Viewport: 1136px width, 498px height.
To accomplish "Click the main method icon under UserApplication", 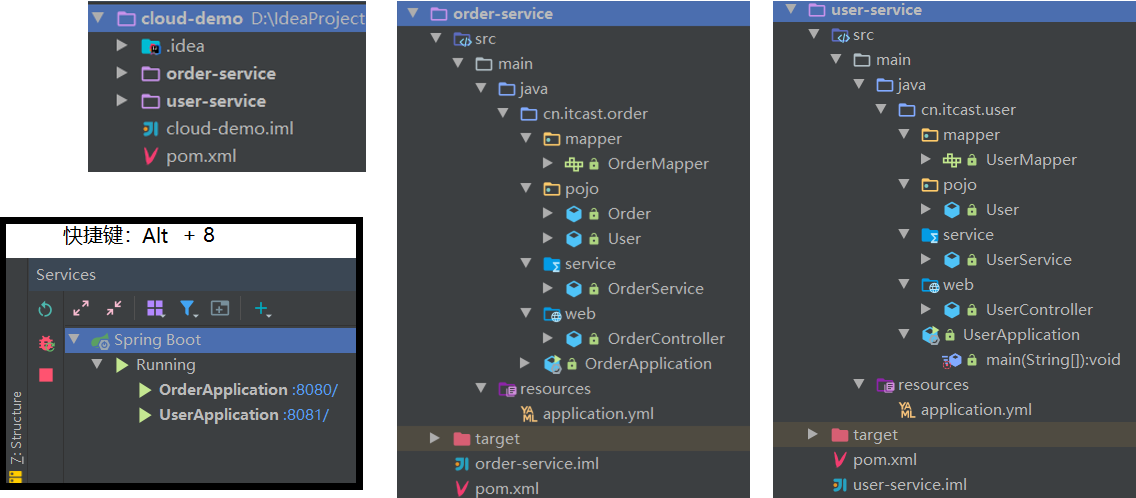I will point(952,360).
